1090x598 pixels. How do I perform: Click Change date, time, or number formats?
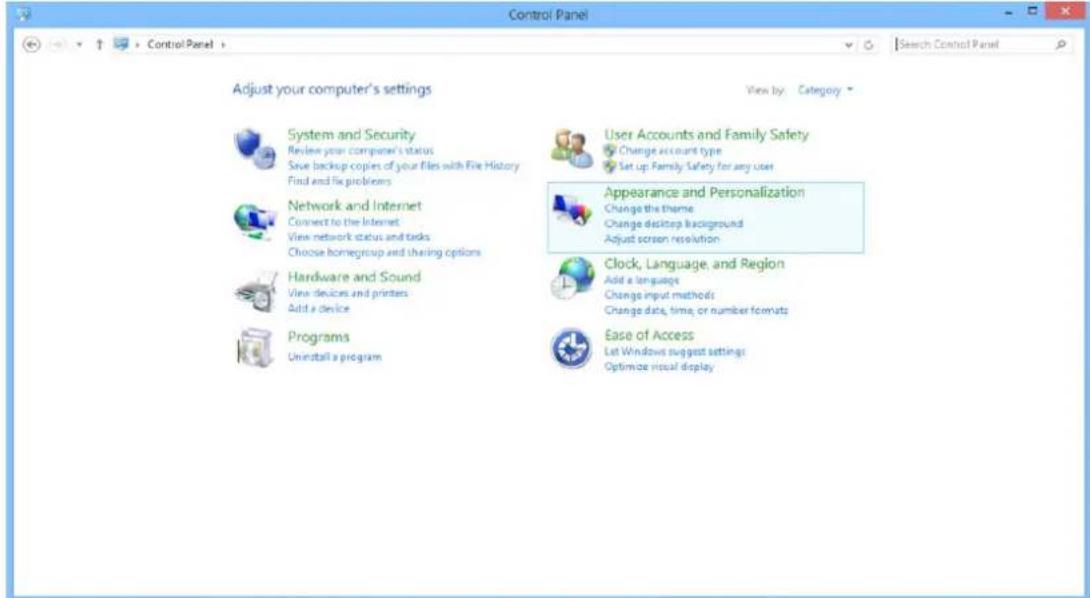pyautogui.click(x=696, y=310)
